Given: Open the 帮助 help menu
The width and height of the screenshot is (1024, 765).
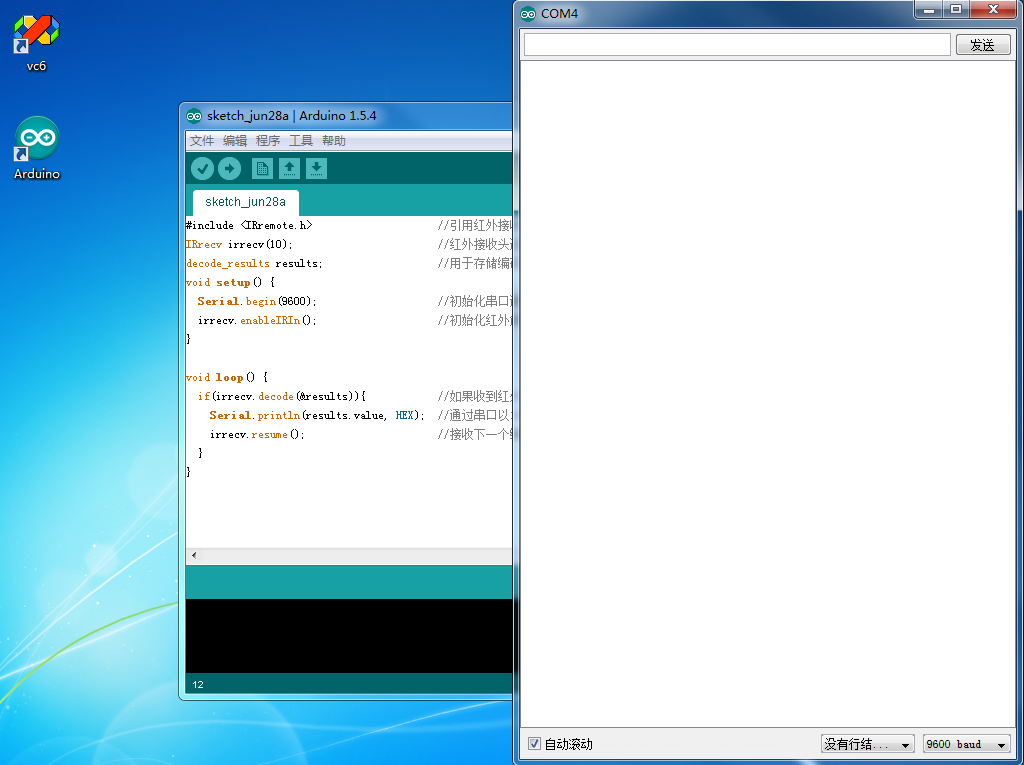Looking at the screenshot, I should click(334, 141).
